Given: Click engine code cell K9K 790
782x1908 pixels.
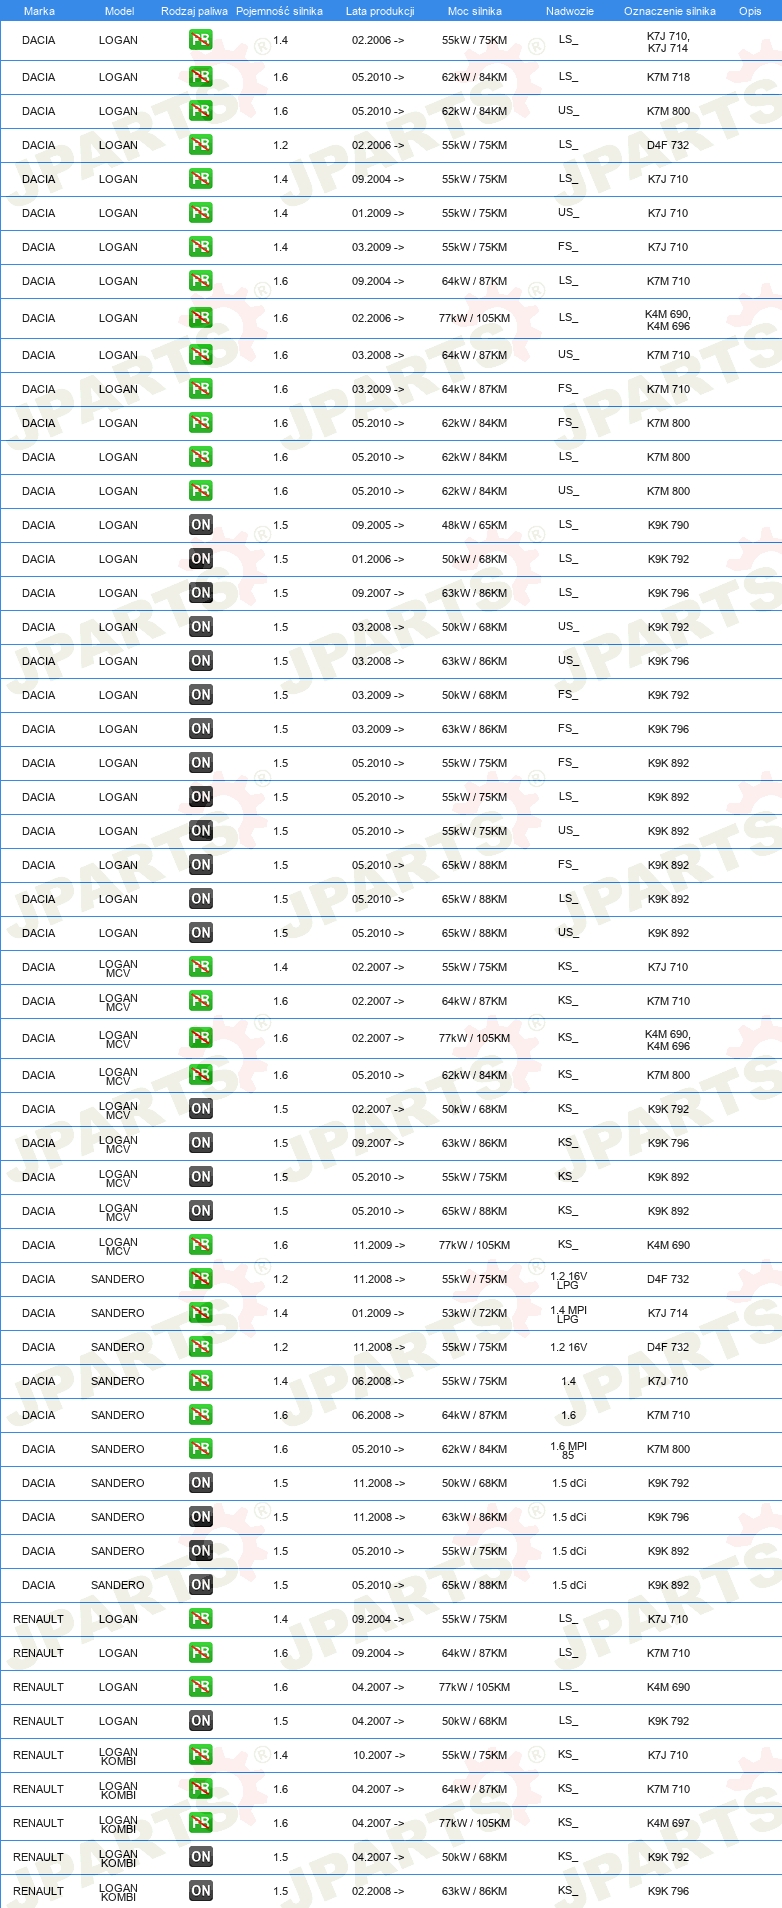Looking at the screenshot, I should click(x=668, y=525).
